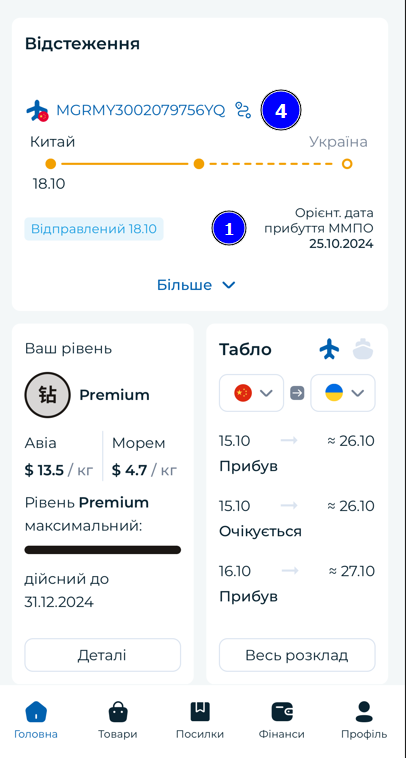Select the airplane transport icon in Табло
The height and width of the screenshot is (758, 406).
click(329, 349)
